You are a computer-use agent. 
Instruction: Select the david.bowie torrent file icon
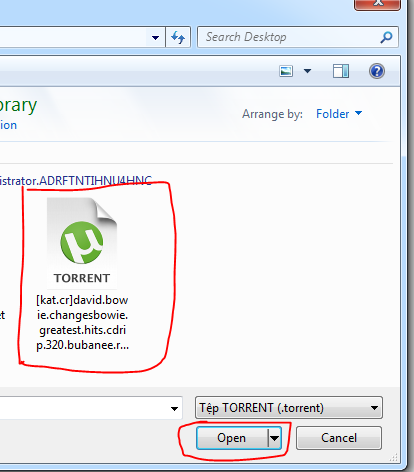pyautogui.click(x=82, y=243)
